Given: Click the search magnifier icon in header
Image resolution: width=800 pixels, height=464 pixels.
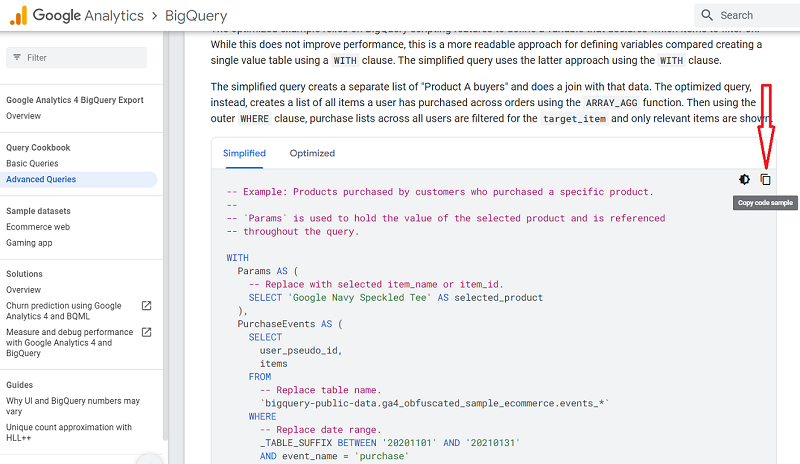Looking at the screenshot, I should coord(708,15).
